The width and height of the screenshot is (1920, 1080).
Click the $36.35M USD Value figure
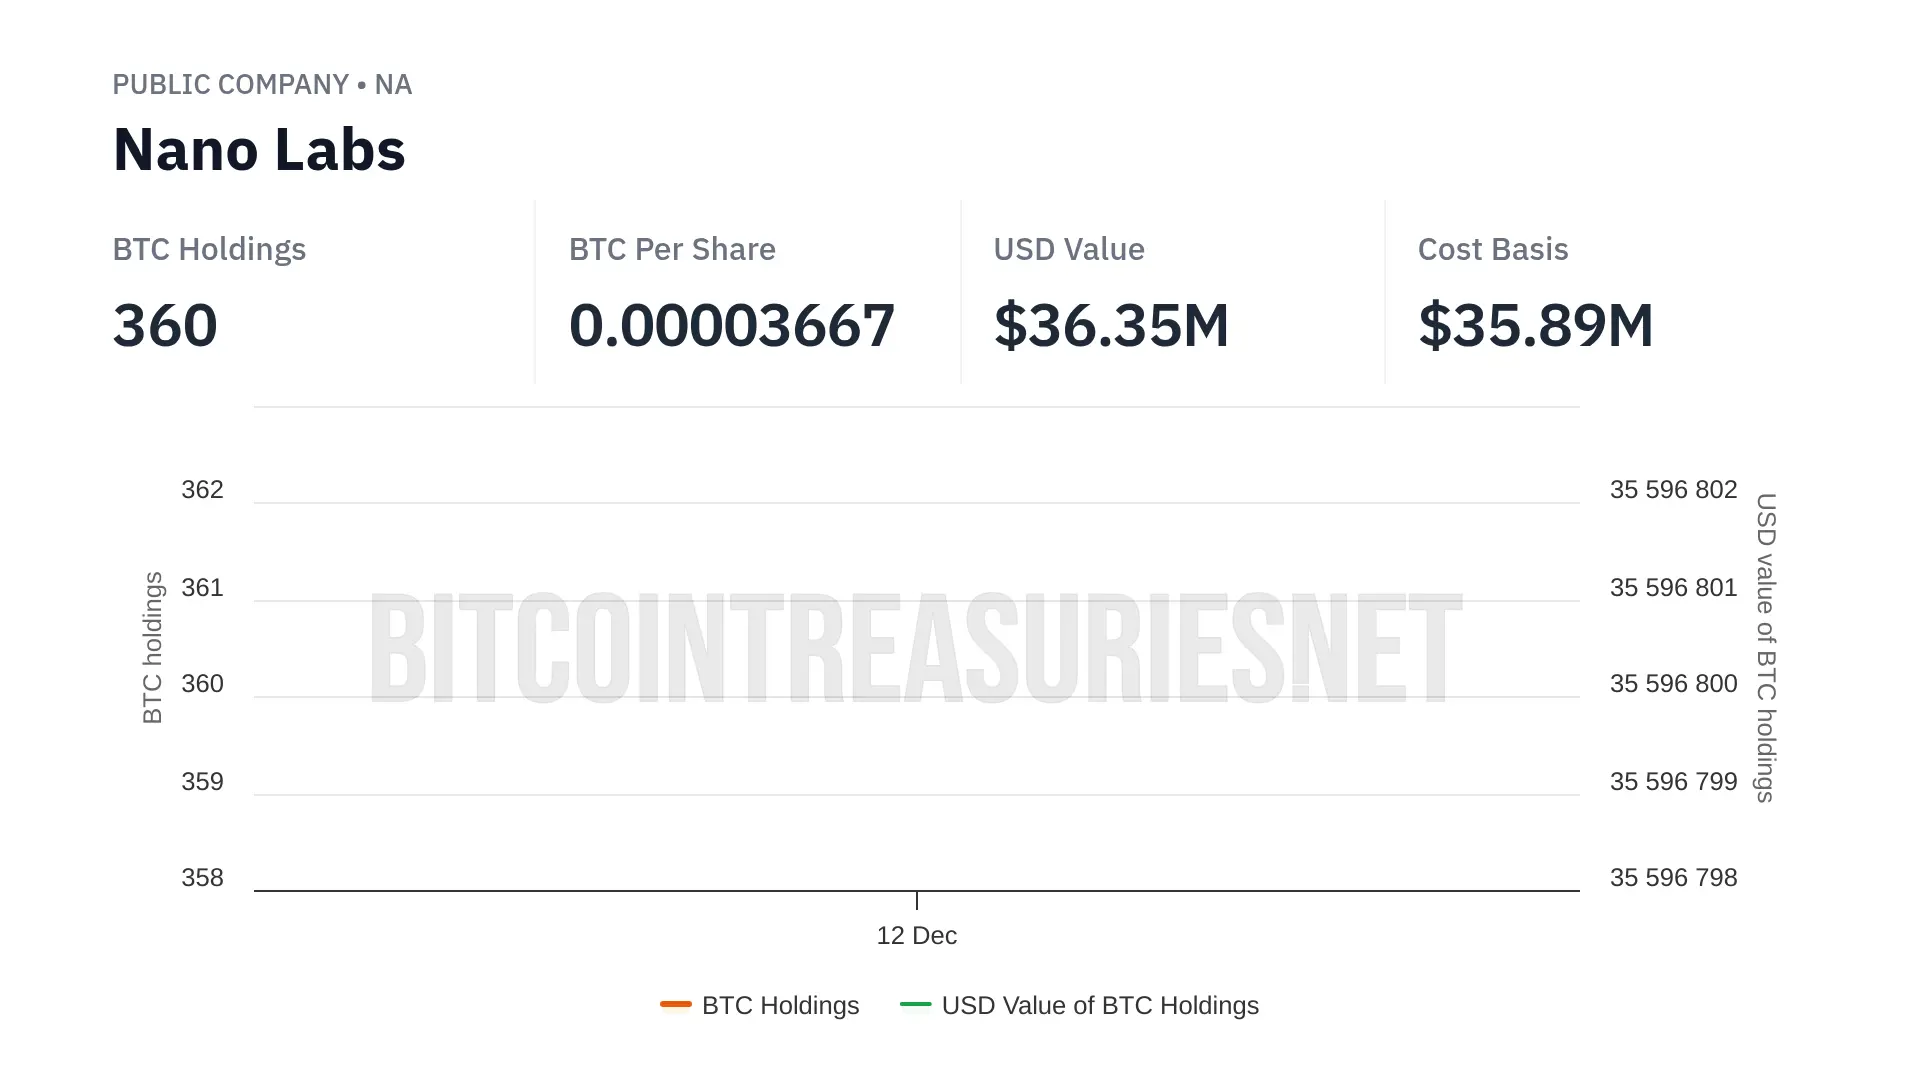pyautogui.click(x=1111, y=326)
